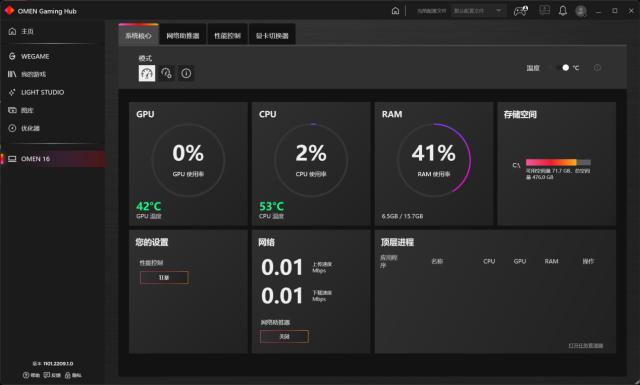The image size is (640, 385).
Task: Open the panel icon left of the bell
Action: coord(544,11)
